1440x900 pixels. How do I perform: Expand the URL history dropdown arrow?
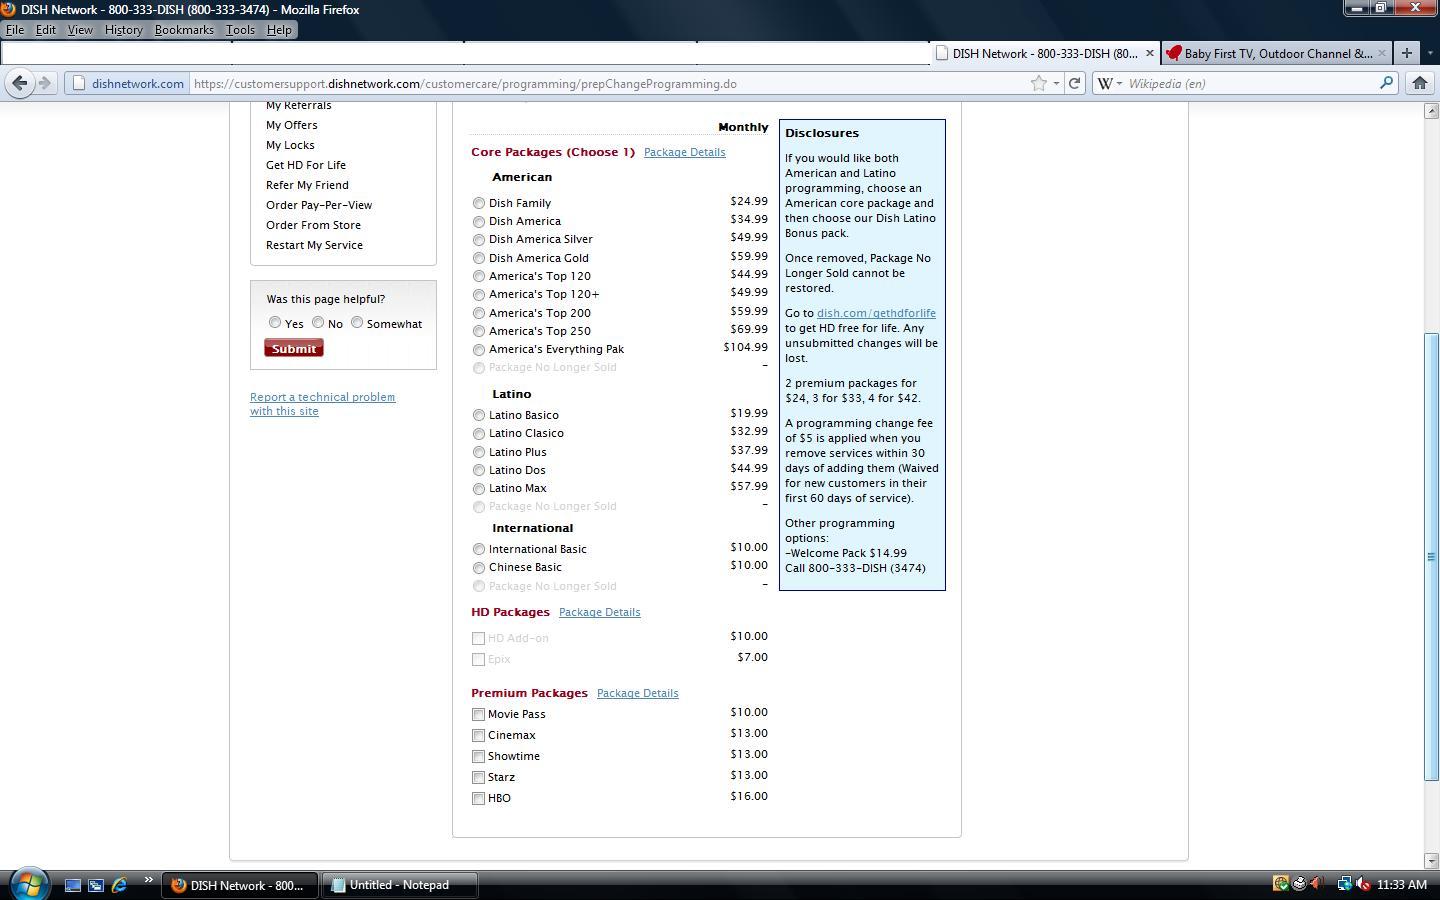click(1056, 83)
